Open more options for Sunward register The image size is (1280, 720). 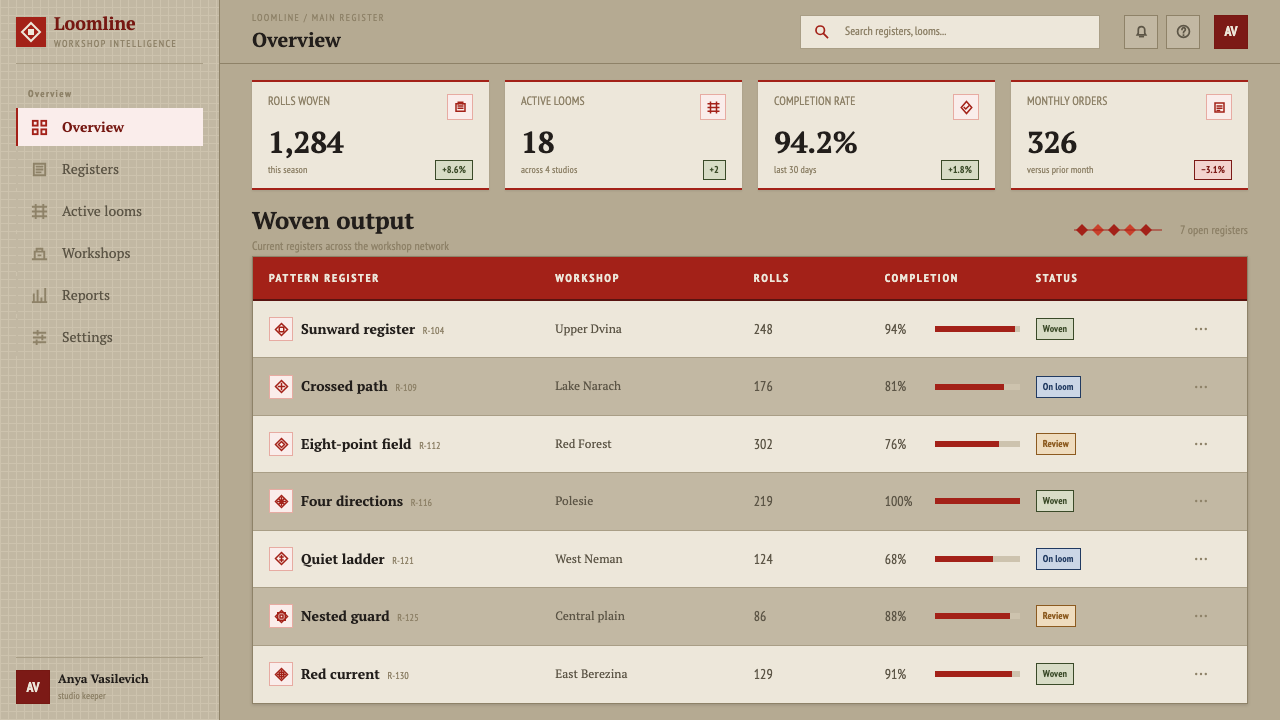tap(1201, 329)
